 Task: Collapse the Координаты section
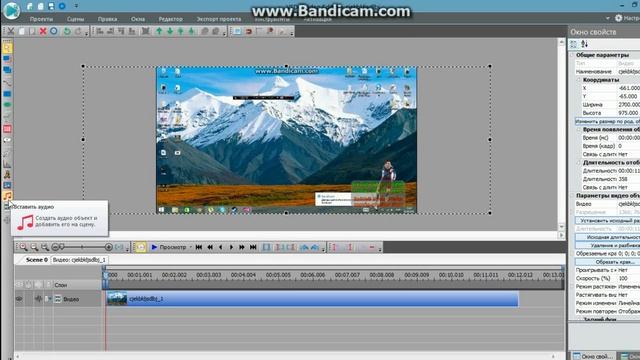pyautogui.click(x=579, y=80)
